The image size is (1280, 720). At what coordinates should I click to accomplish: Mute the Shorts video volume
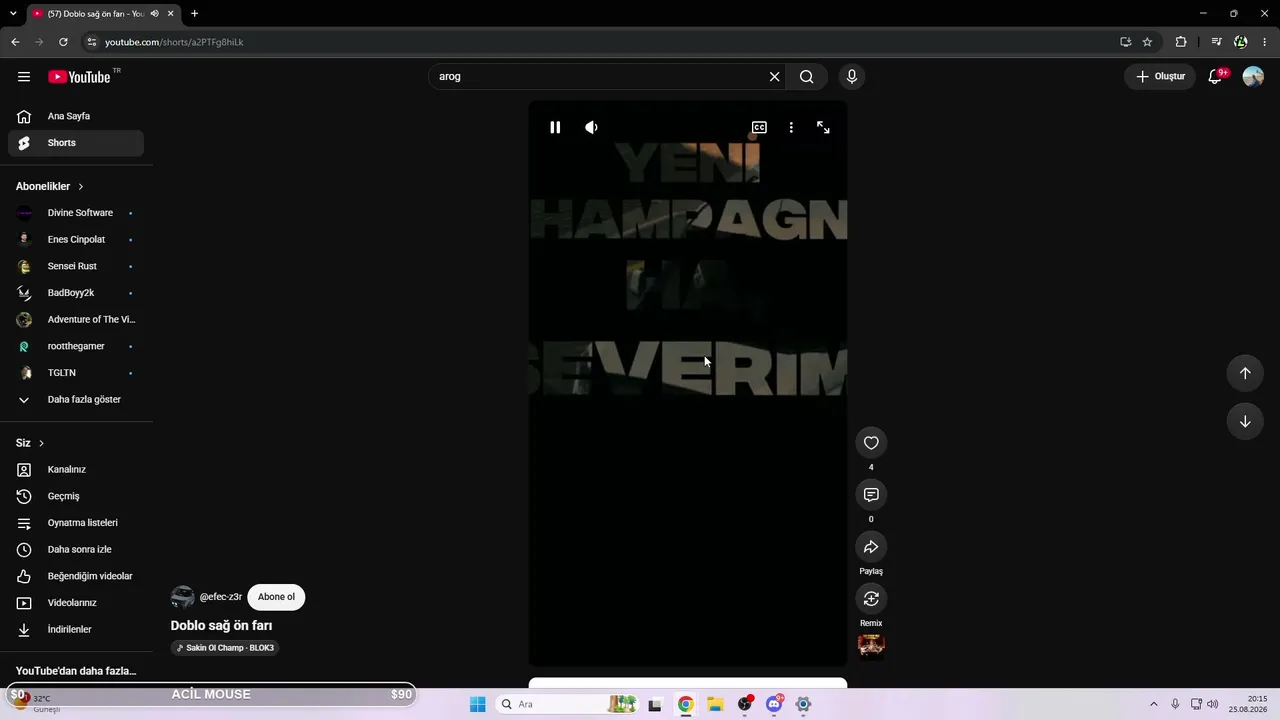coord(591,128)
